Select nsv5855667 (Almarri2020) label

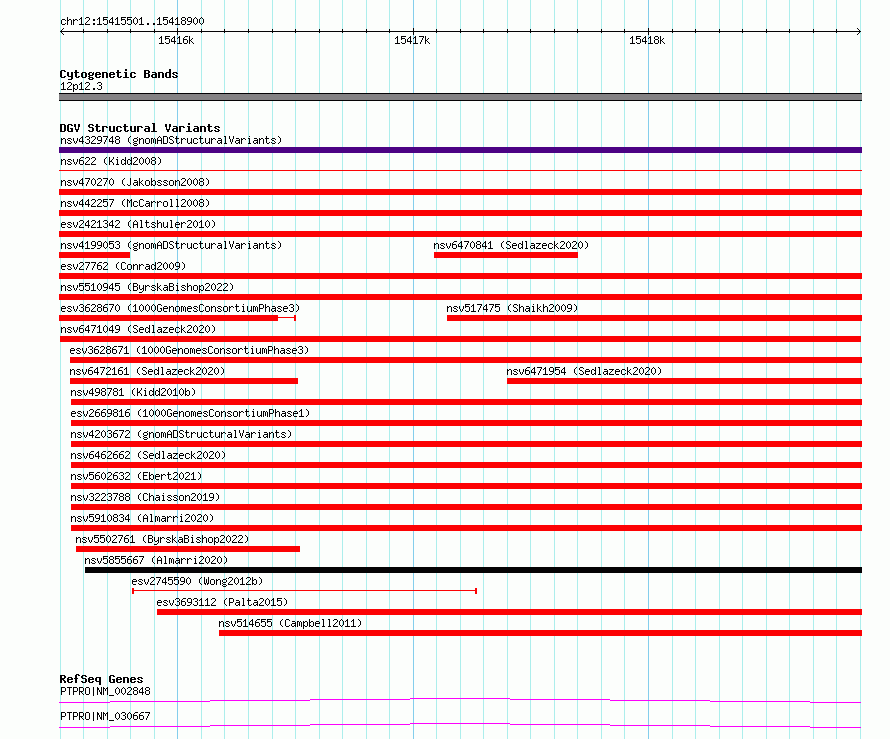(x=156, y=560)
